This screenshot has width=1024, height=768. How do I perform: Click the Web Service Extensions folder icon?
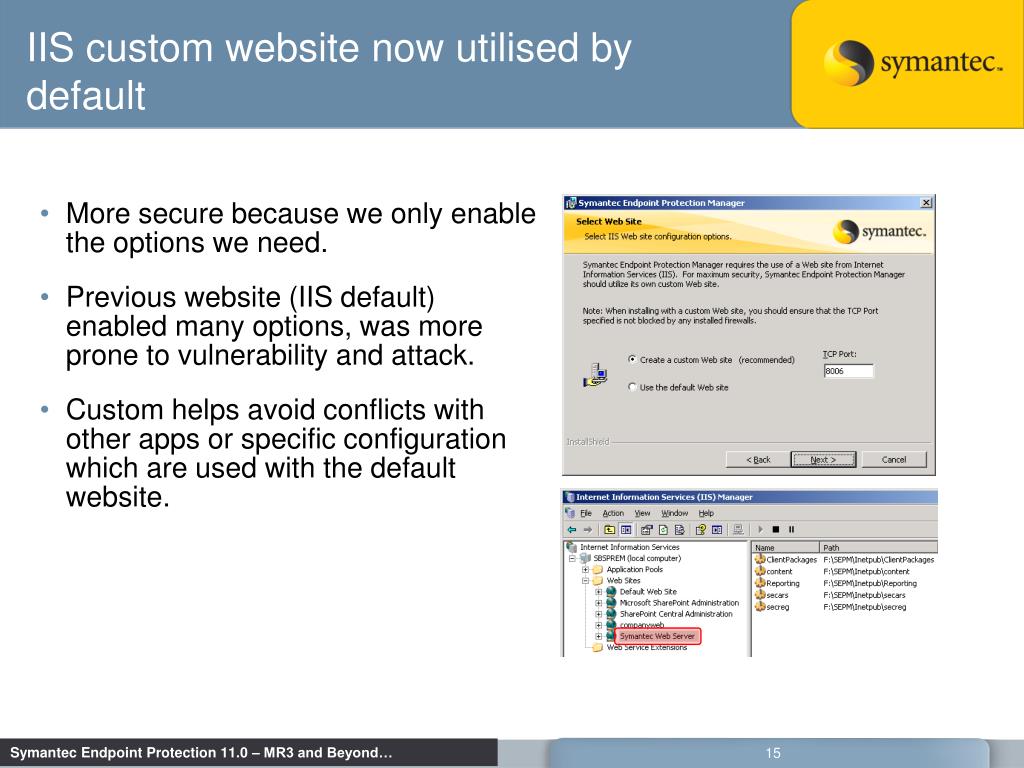[597, 648]
